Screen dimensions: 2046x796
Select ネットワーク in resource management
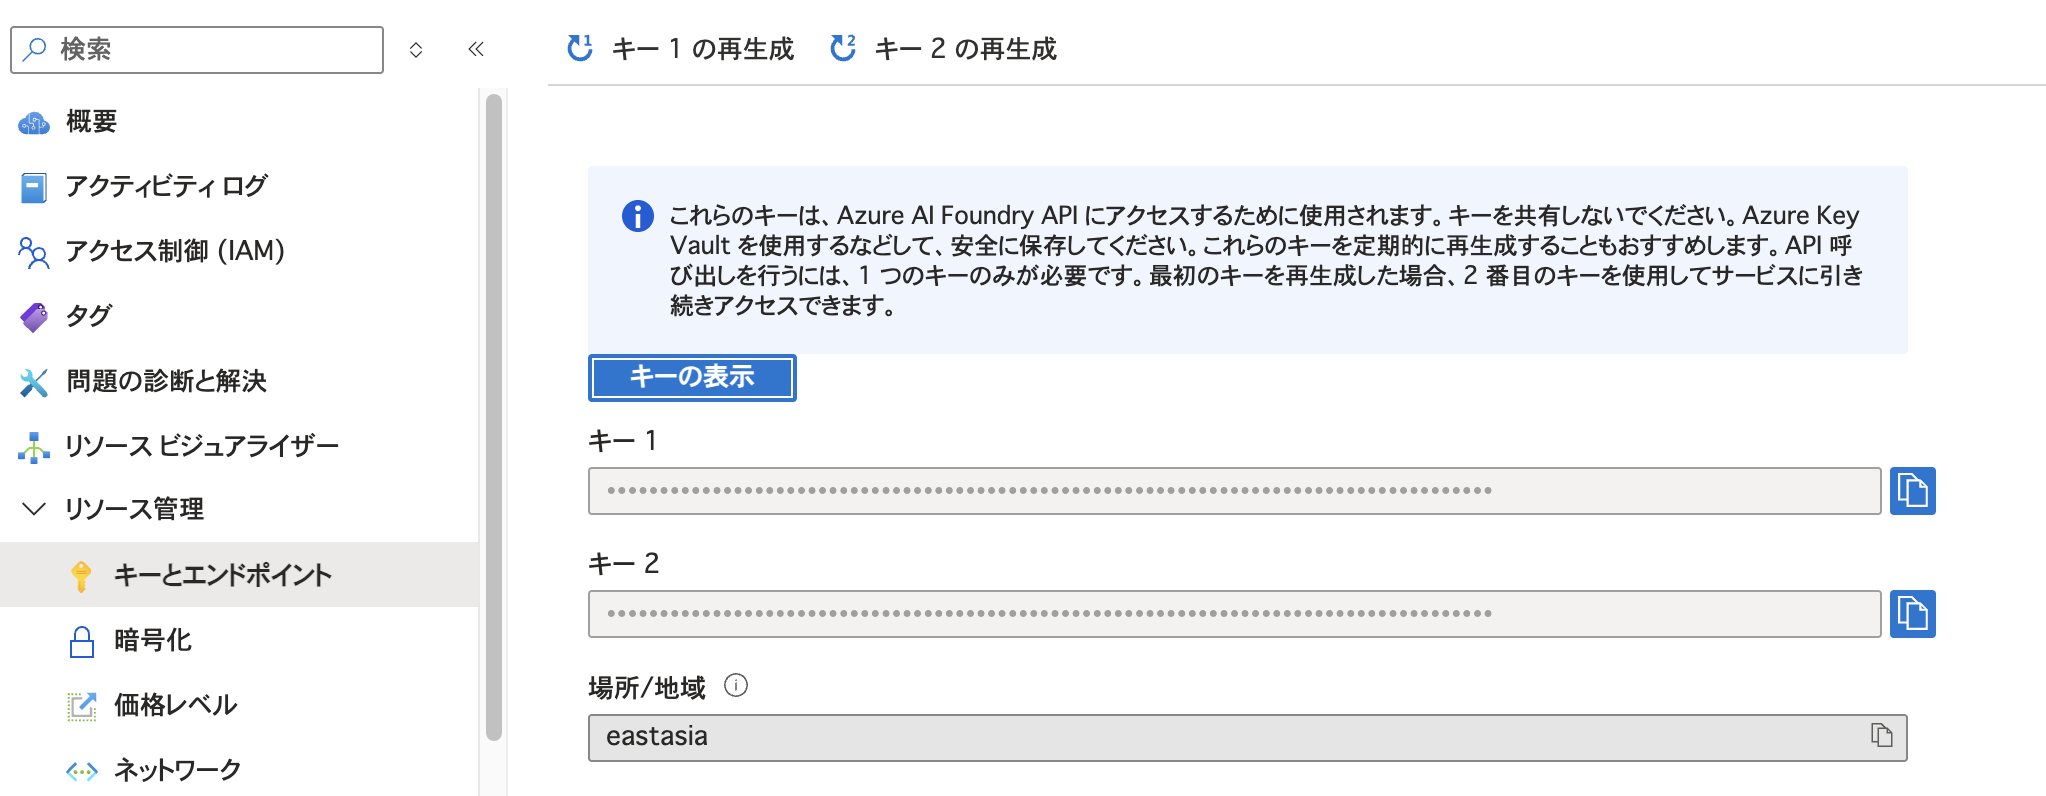[177, 769]
